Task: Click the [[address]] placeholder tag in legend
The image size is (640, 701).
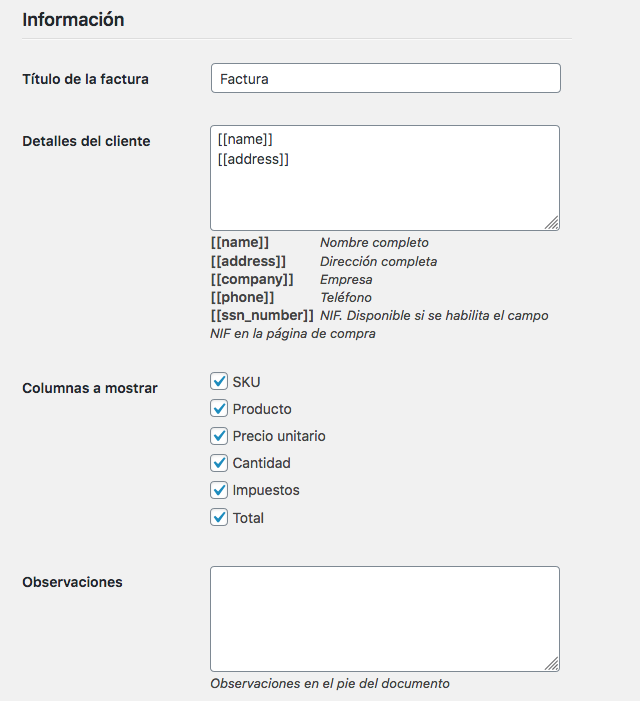Action: [248, 261]
